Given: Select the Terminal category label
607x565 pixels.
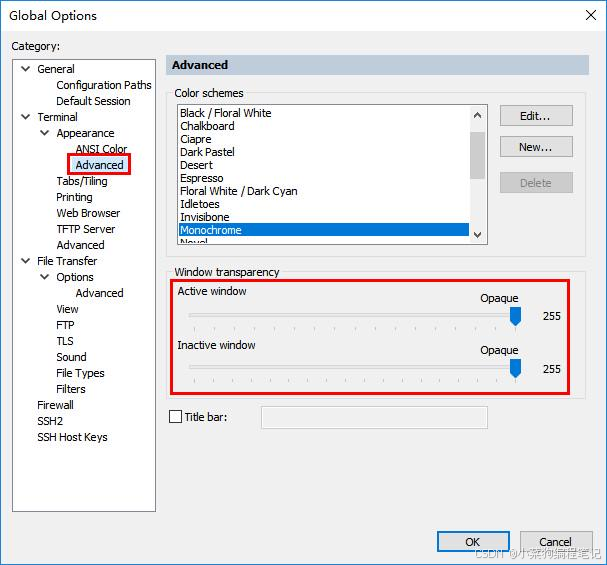Looking at the screenshot, I should point(57,117).
